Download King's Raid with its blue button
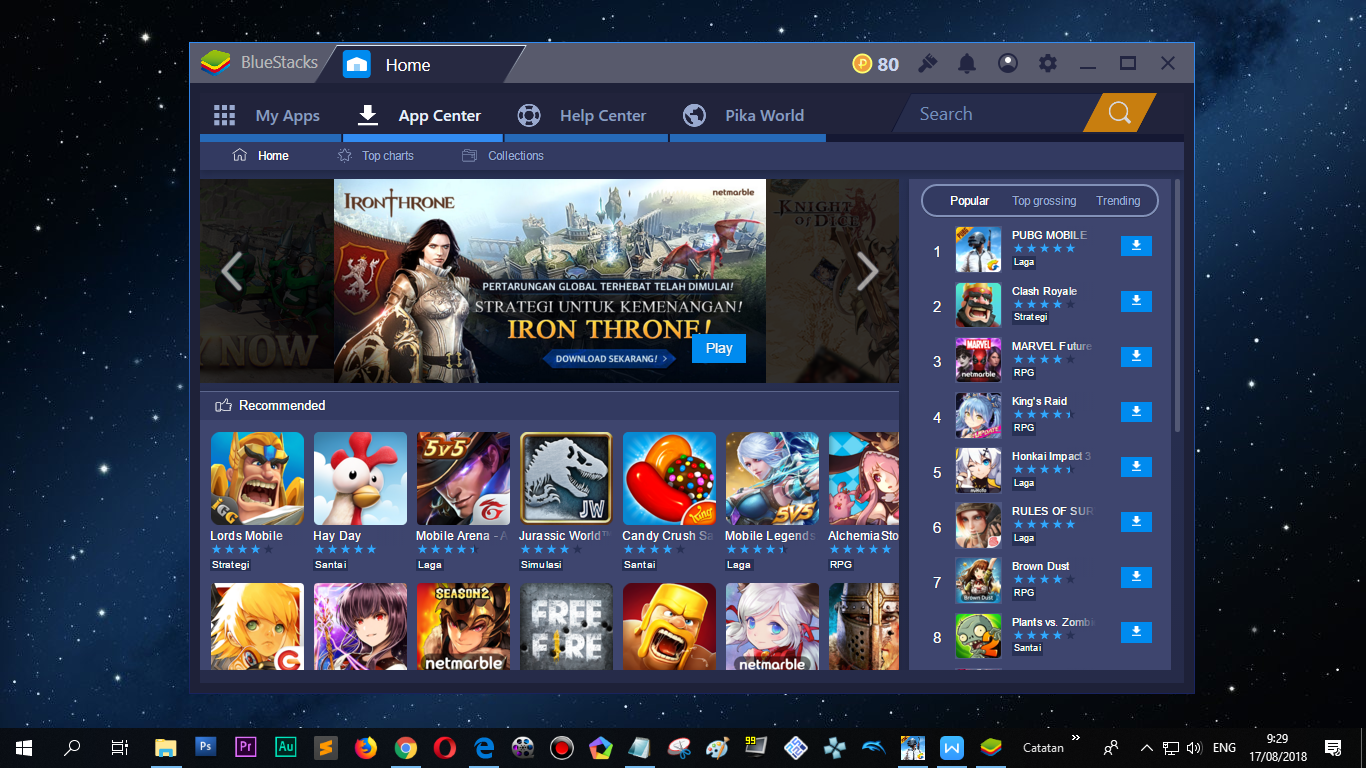 [1136, 411]
